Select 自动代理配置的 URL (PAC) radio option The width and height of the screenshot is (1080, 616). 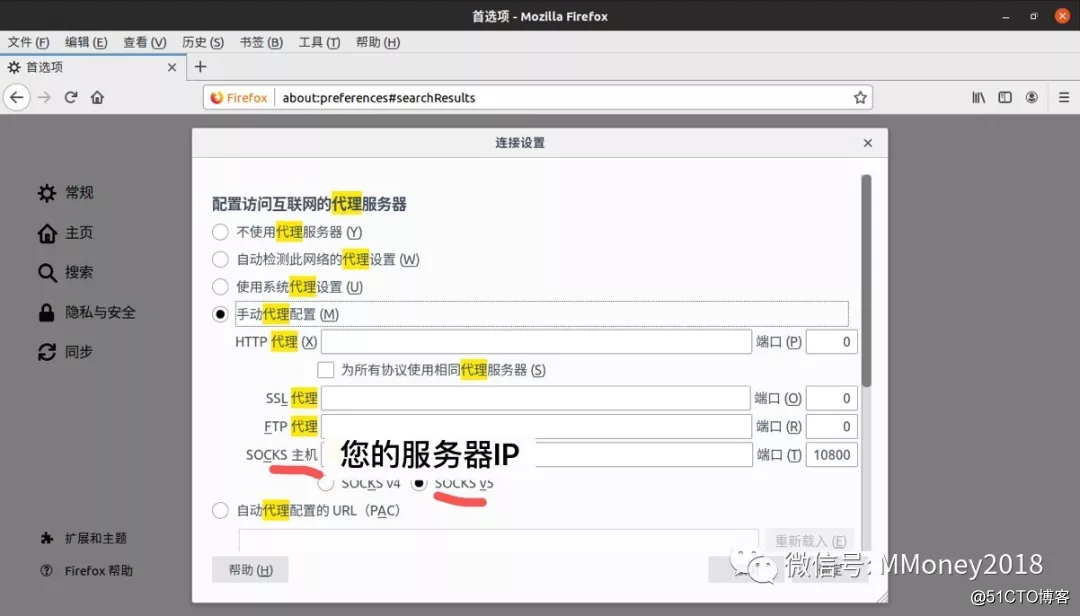220,511
